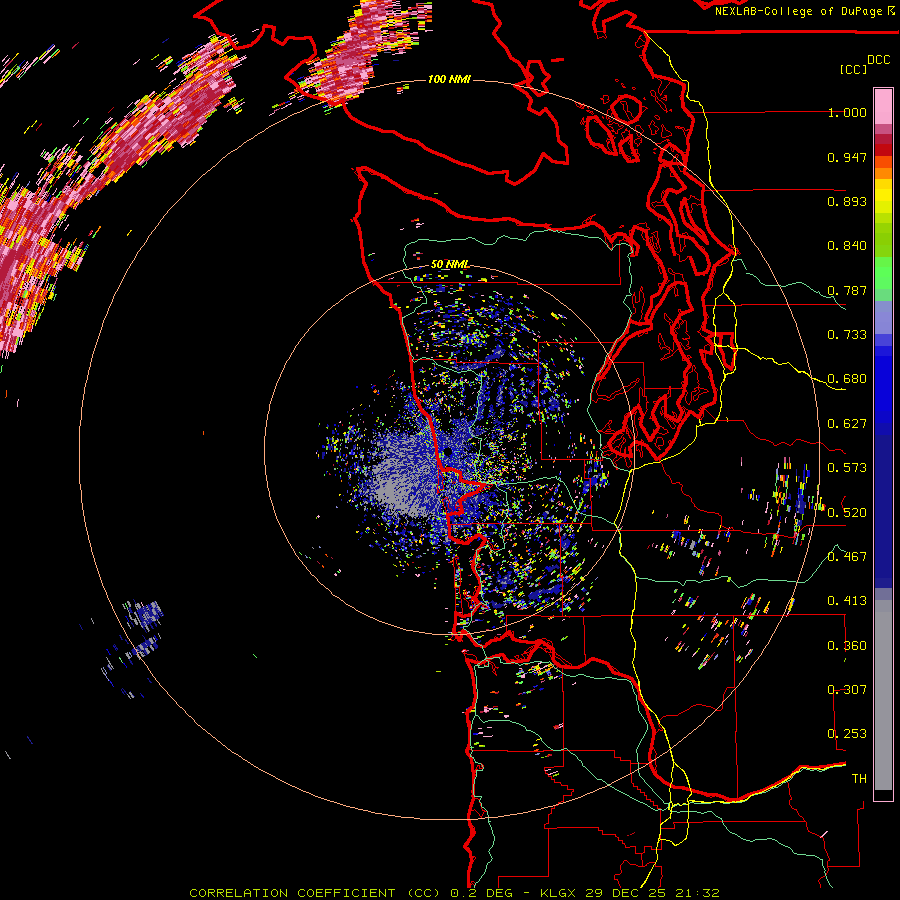This screenshot has height=900, width=900.
Task: Select the 0.680 scale value
Action: [847, 379]
